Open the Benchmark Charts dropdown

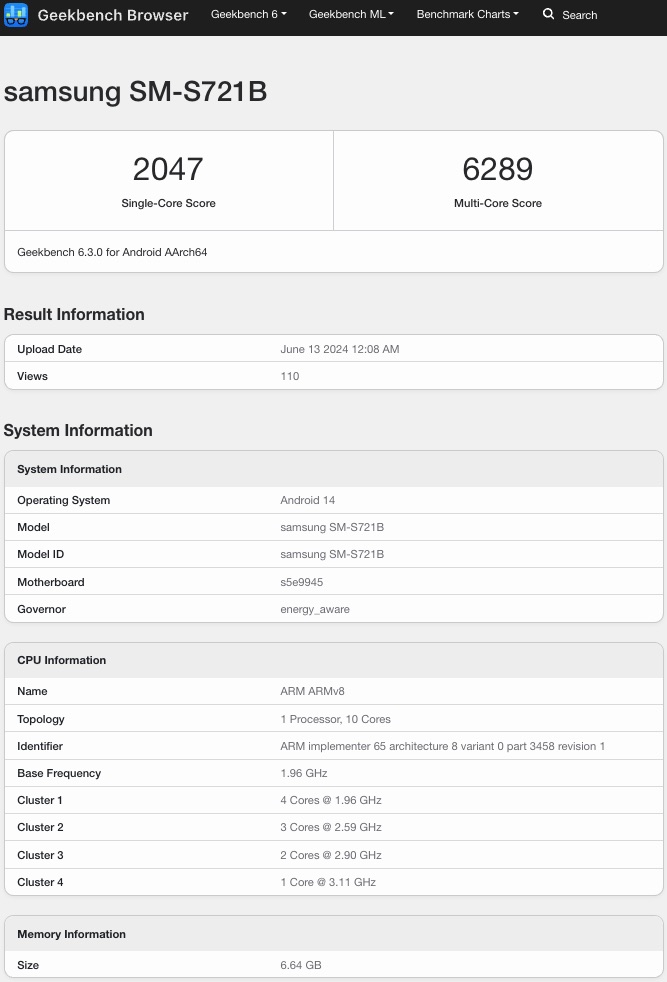[x=467, y=15]
